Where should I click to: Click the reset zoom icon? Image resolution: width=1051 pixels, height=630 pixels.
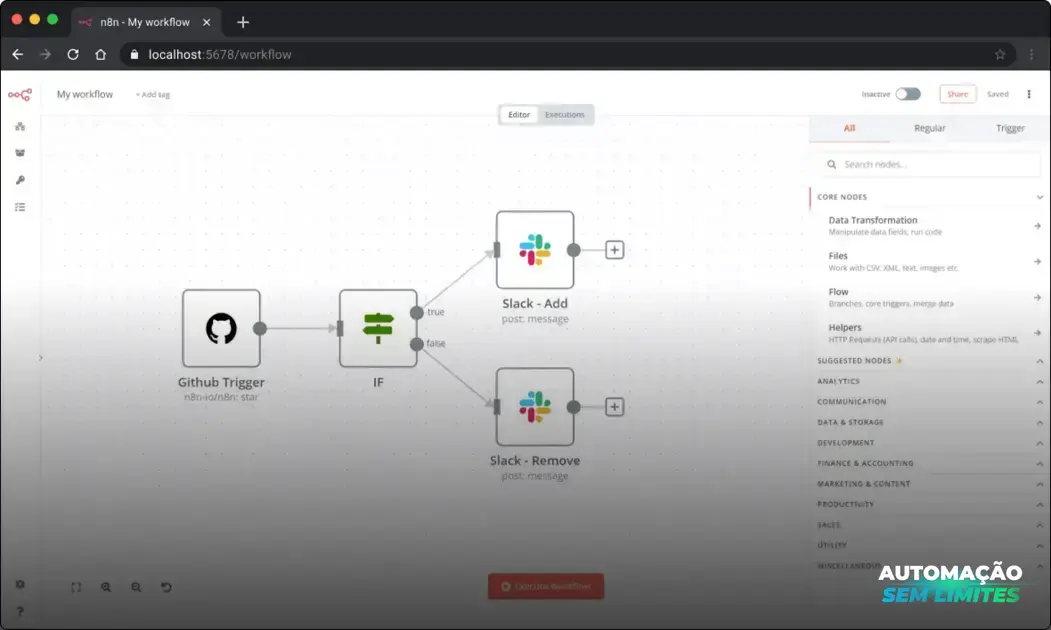point(166,587)
